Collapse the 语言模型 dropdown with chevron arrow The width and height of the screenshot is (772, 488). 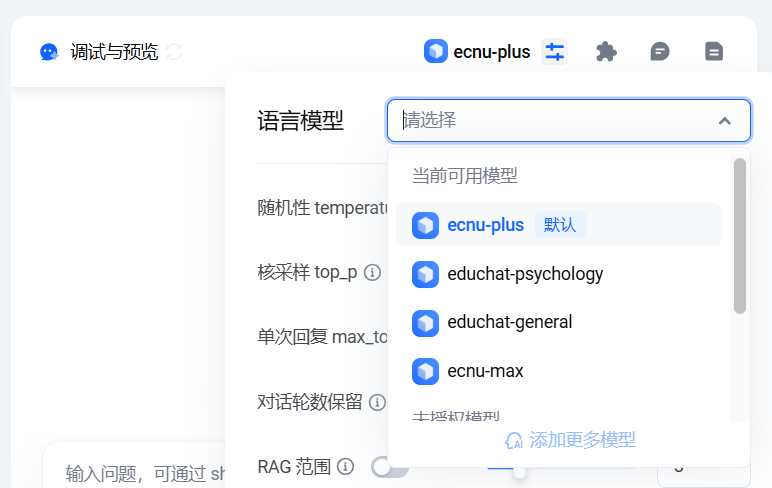click(x=724, y=121)
